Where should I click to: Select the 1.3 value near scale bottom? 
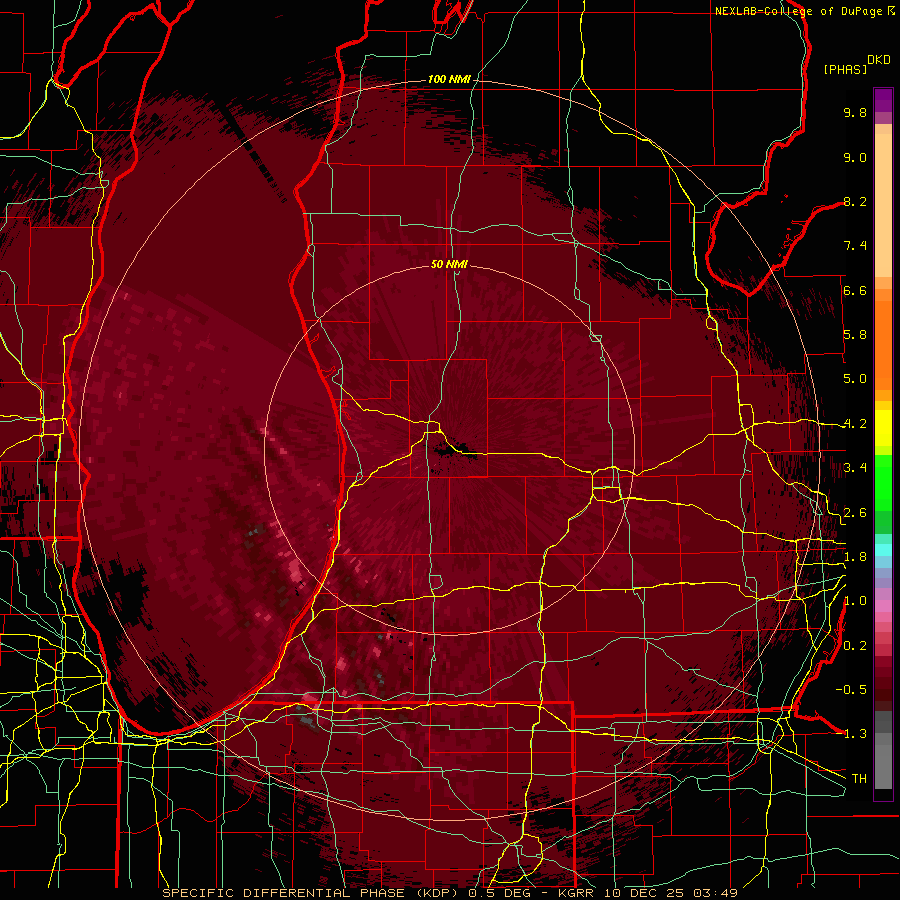click(x=855, y=734)
